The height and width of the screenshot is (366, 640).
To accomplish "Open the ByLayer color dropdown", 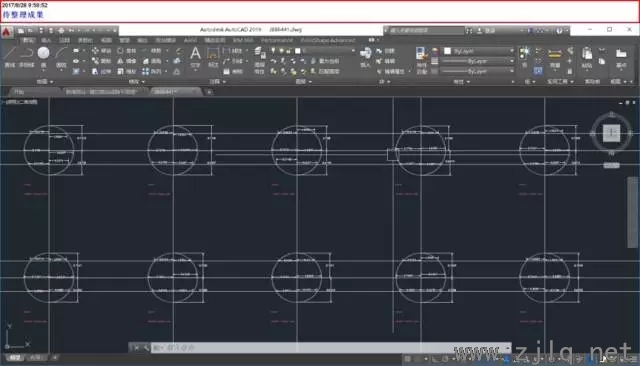I will pyautogui.click(x=479, y=51).
